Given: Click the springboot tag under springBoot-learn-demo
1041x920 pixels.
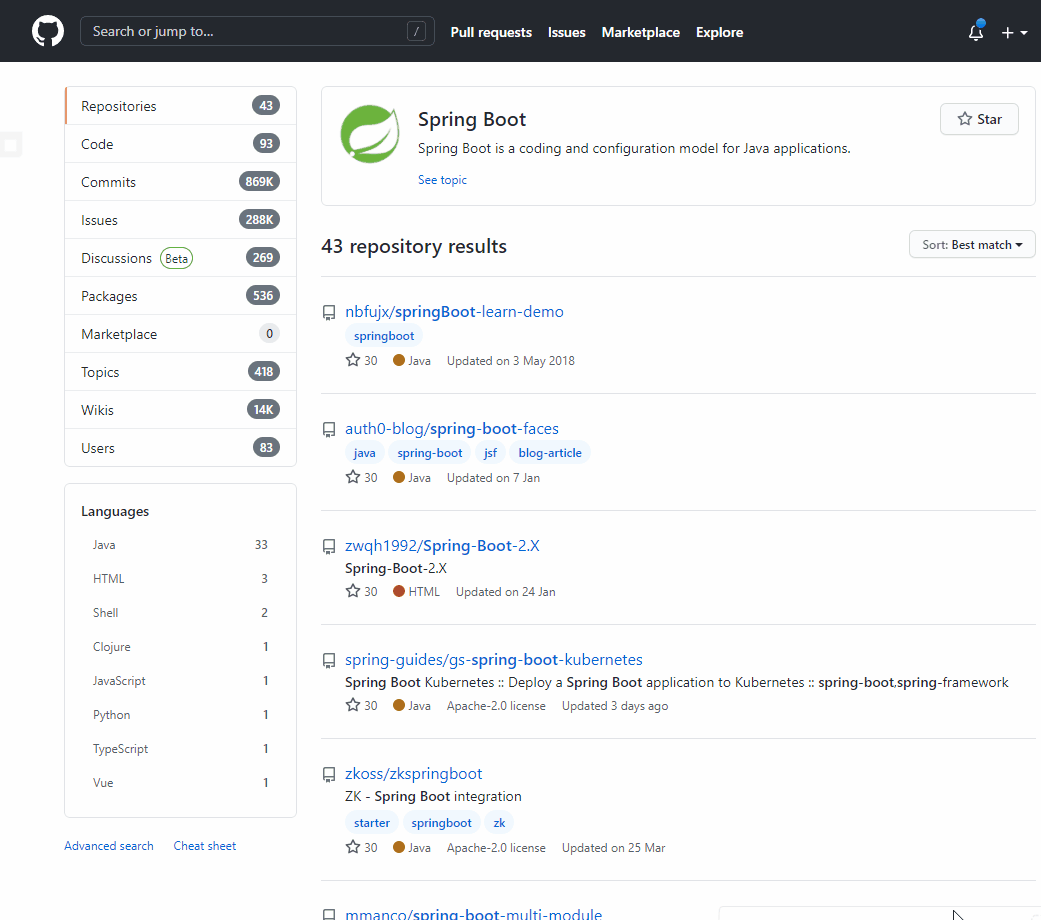Looking at the screenshot, I should (x=384, y=336).
